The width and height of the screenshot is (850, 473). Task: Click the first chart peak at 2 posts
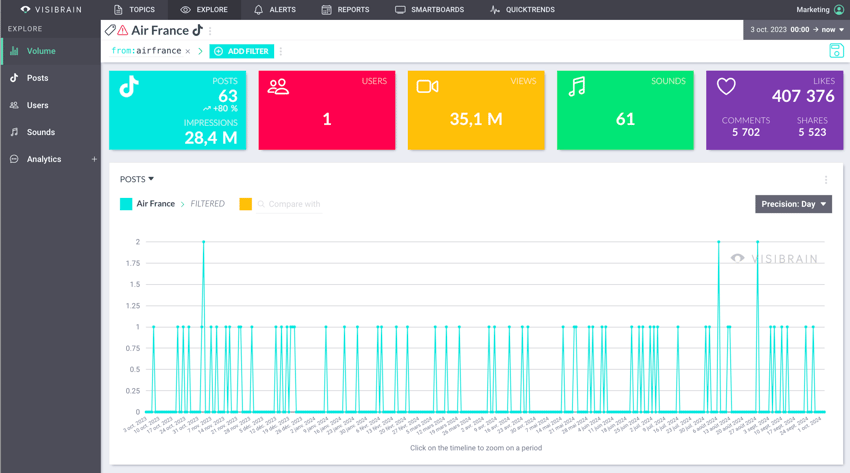click(203, 242)
